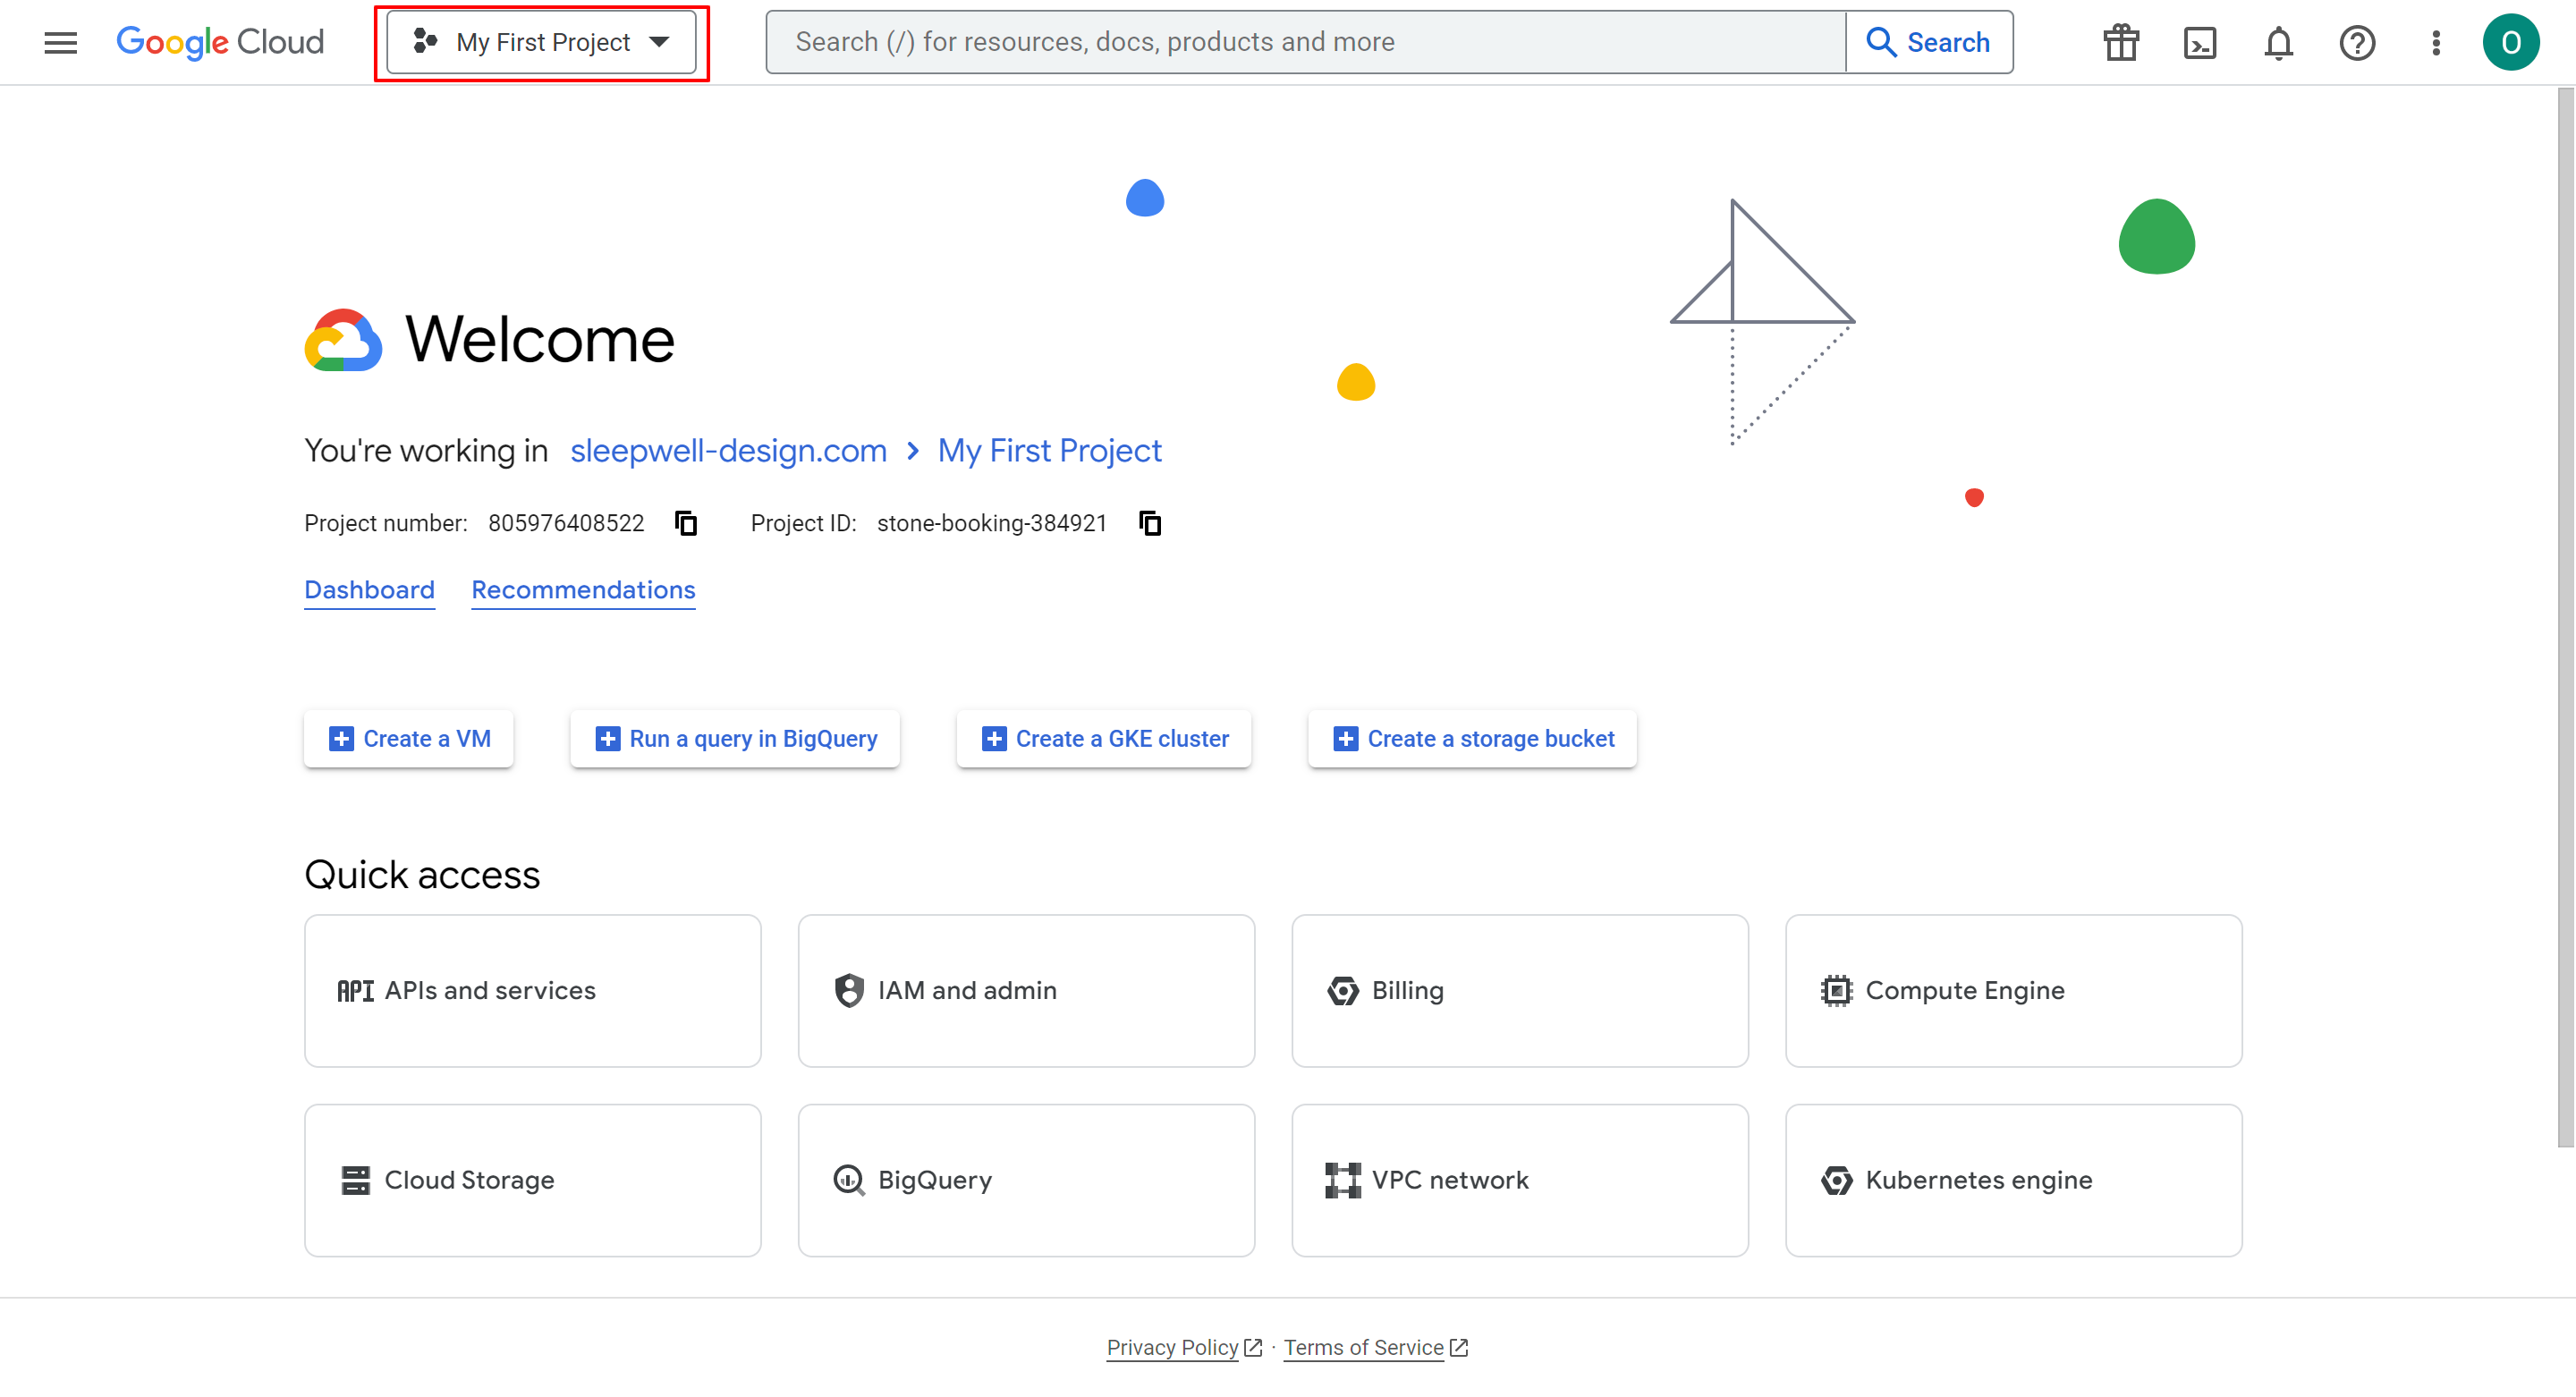Click the BigQuery magnifier icon
The height and width of the screenshot is (1397, 2576).
click(849, 1180)
